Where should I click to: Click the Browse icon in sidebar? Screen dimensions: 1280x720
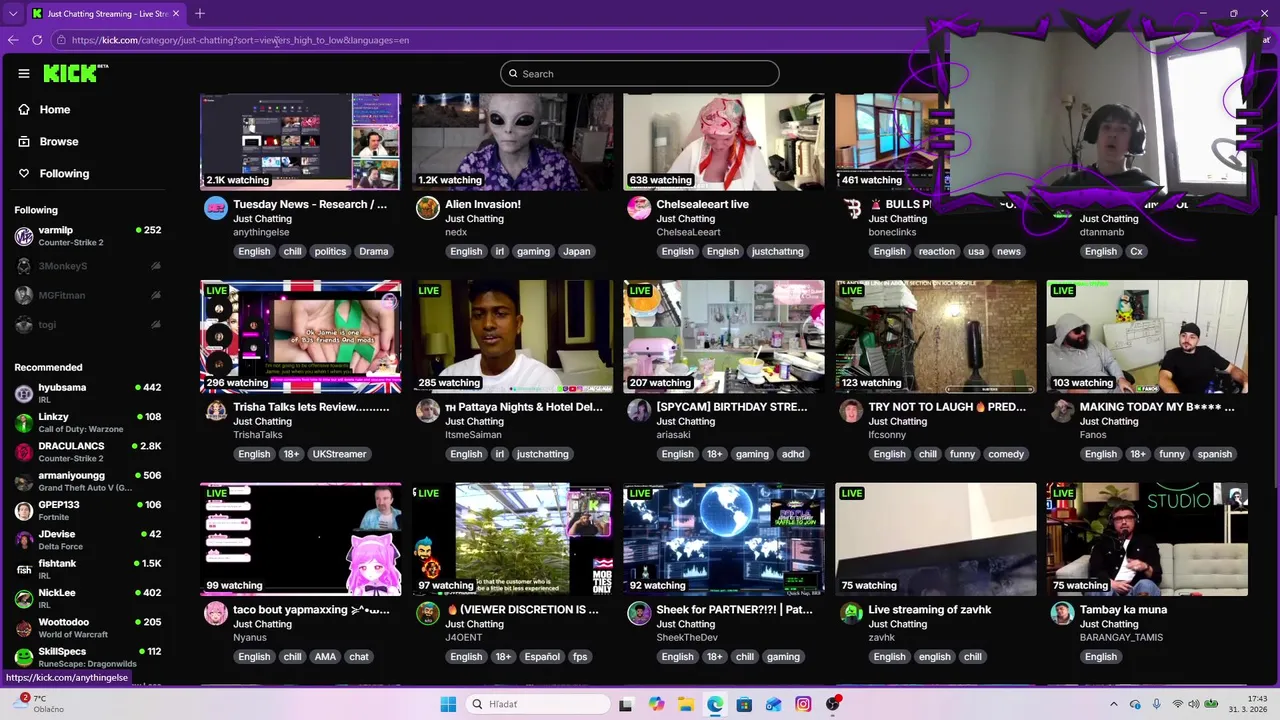pyautogui.click(x=24, y=141)
